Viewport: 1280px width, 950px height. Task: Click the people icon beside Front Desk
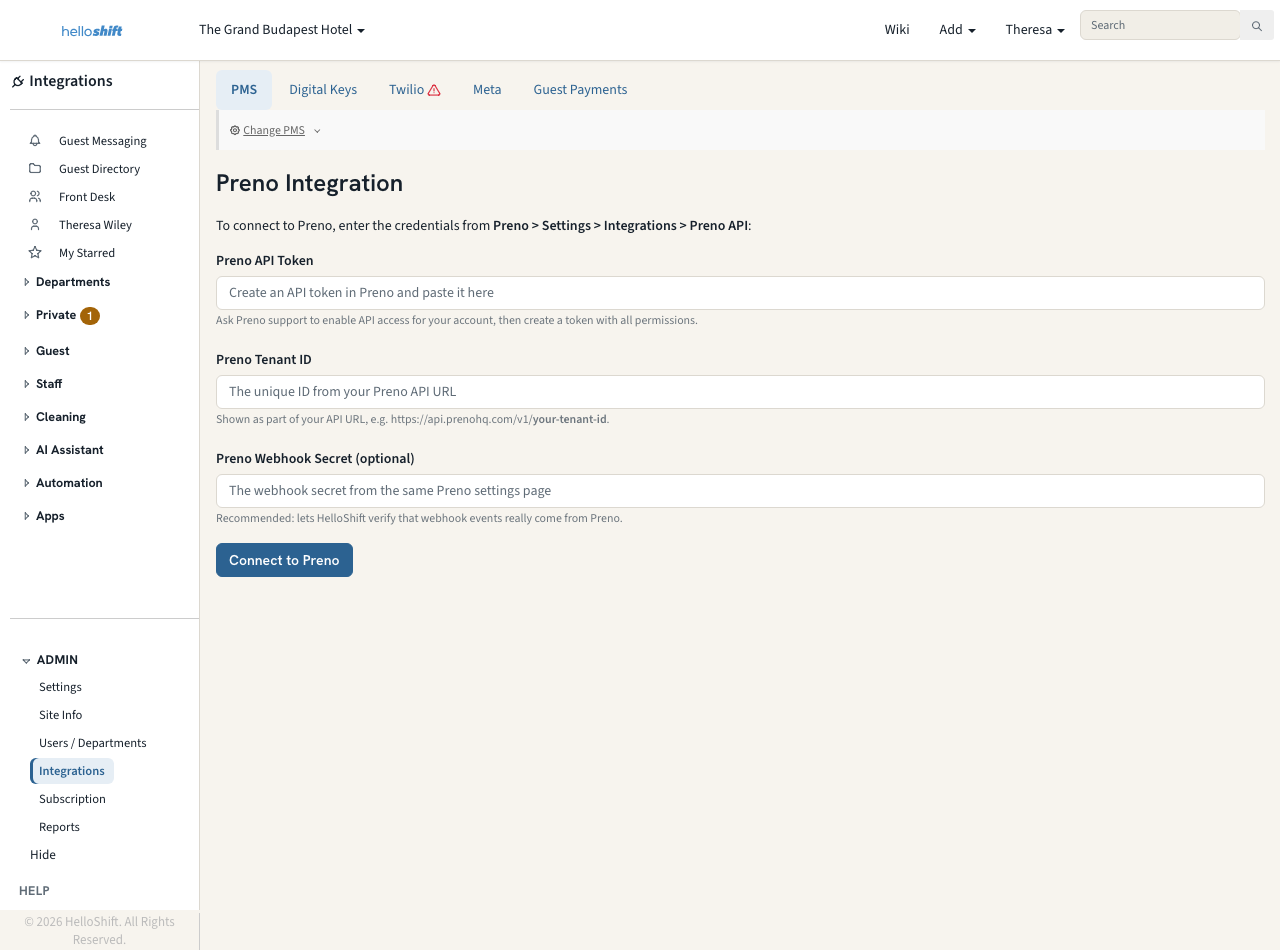point(35,197)
